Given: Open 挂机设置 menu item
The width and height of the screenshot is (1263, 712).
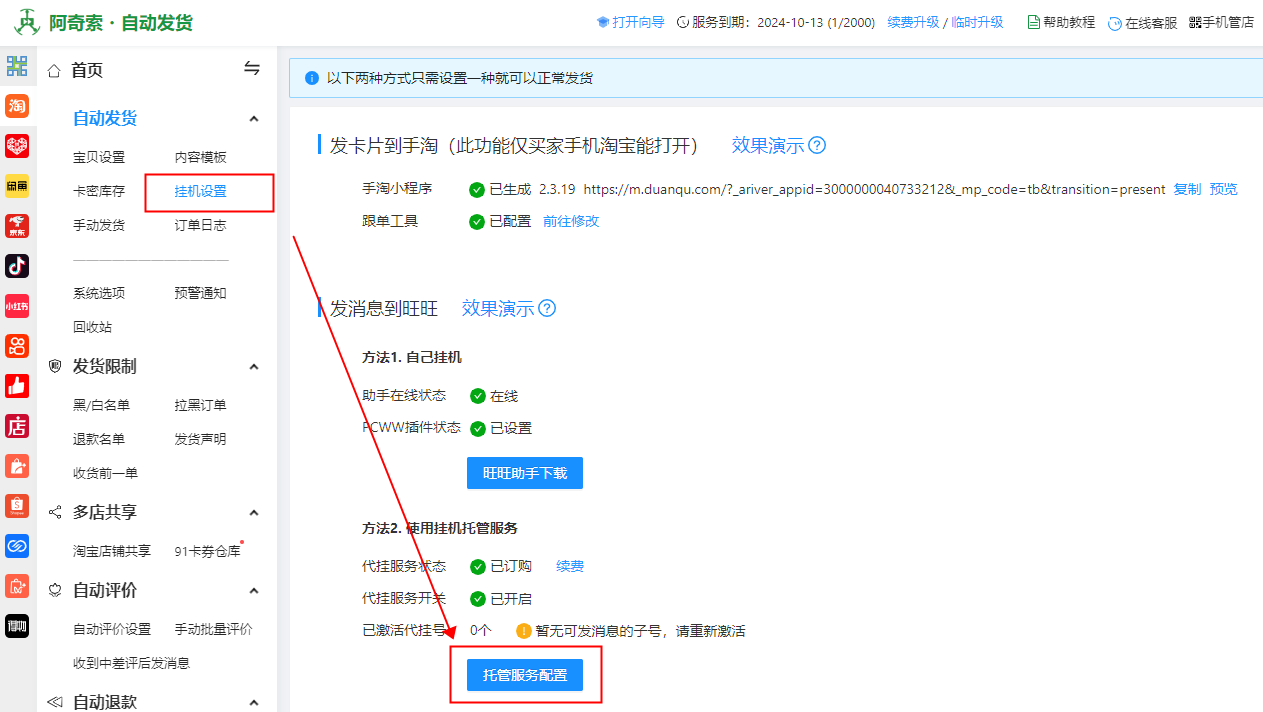Looking at the screenshot, I should pos(200,191).
